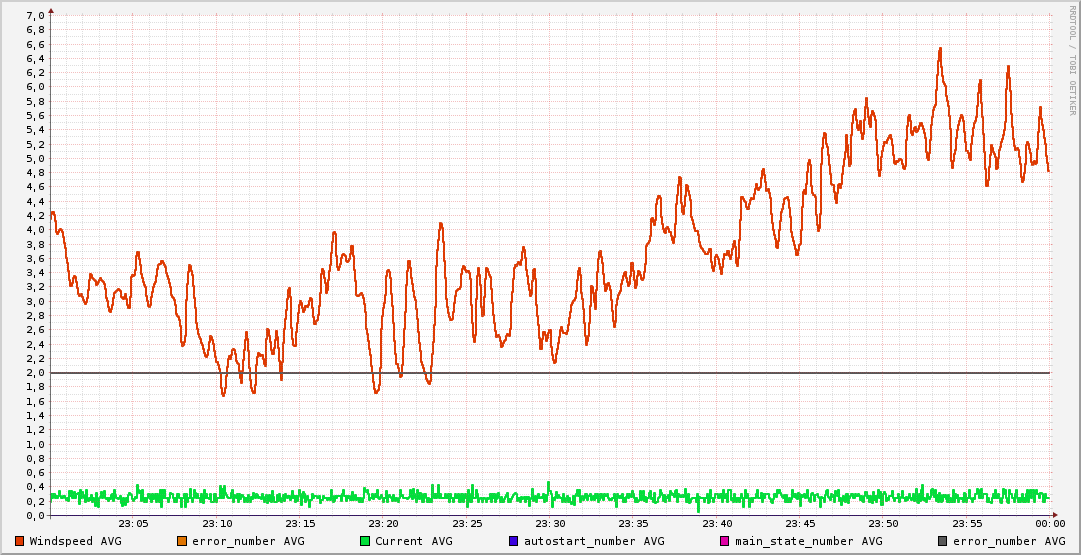Click the 23:05 time axis label
The image size is (1081, 555).
(134, 524)
